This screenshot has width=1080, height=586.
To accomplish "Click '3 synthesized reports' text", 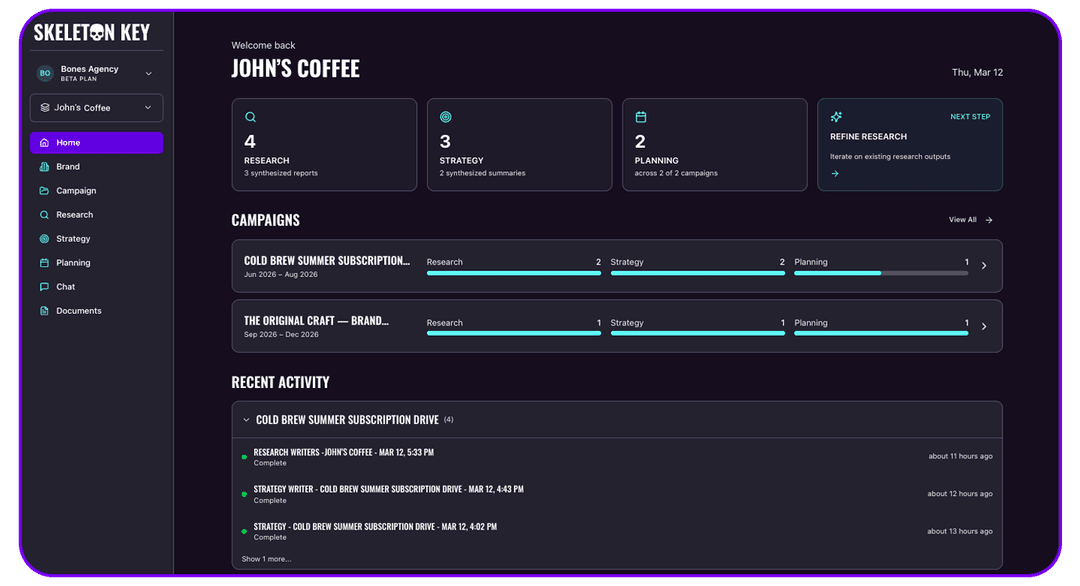I will click(281, 174).
